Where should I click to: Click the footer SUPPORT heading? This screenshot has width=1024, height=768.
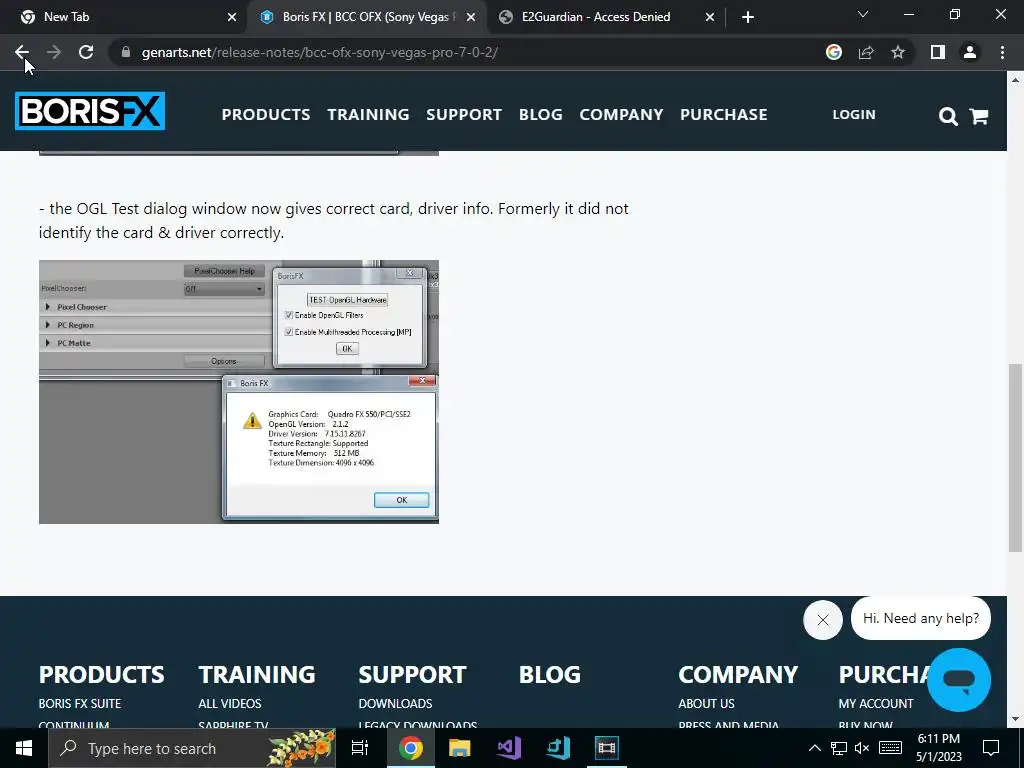pyautogui.click(x=412, y=675)
